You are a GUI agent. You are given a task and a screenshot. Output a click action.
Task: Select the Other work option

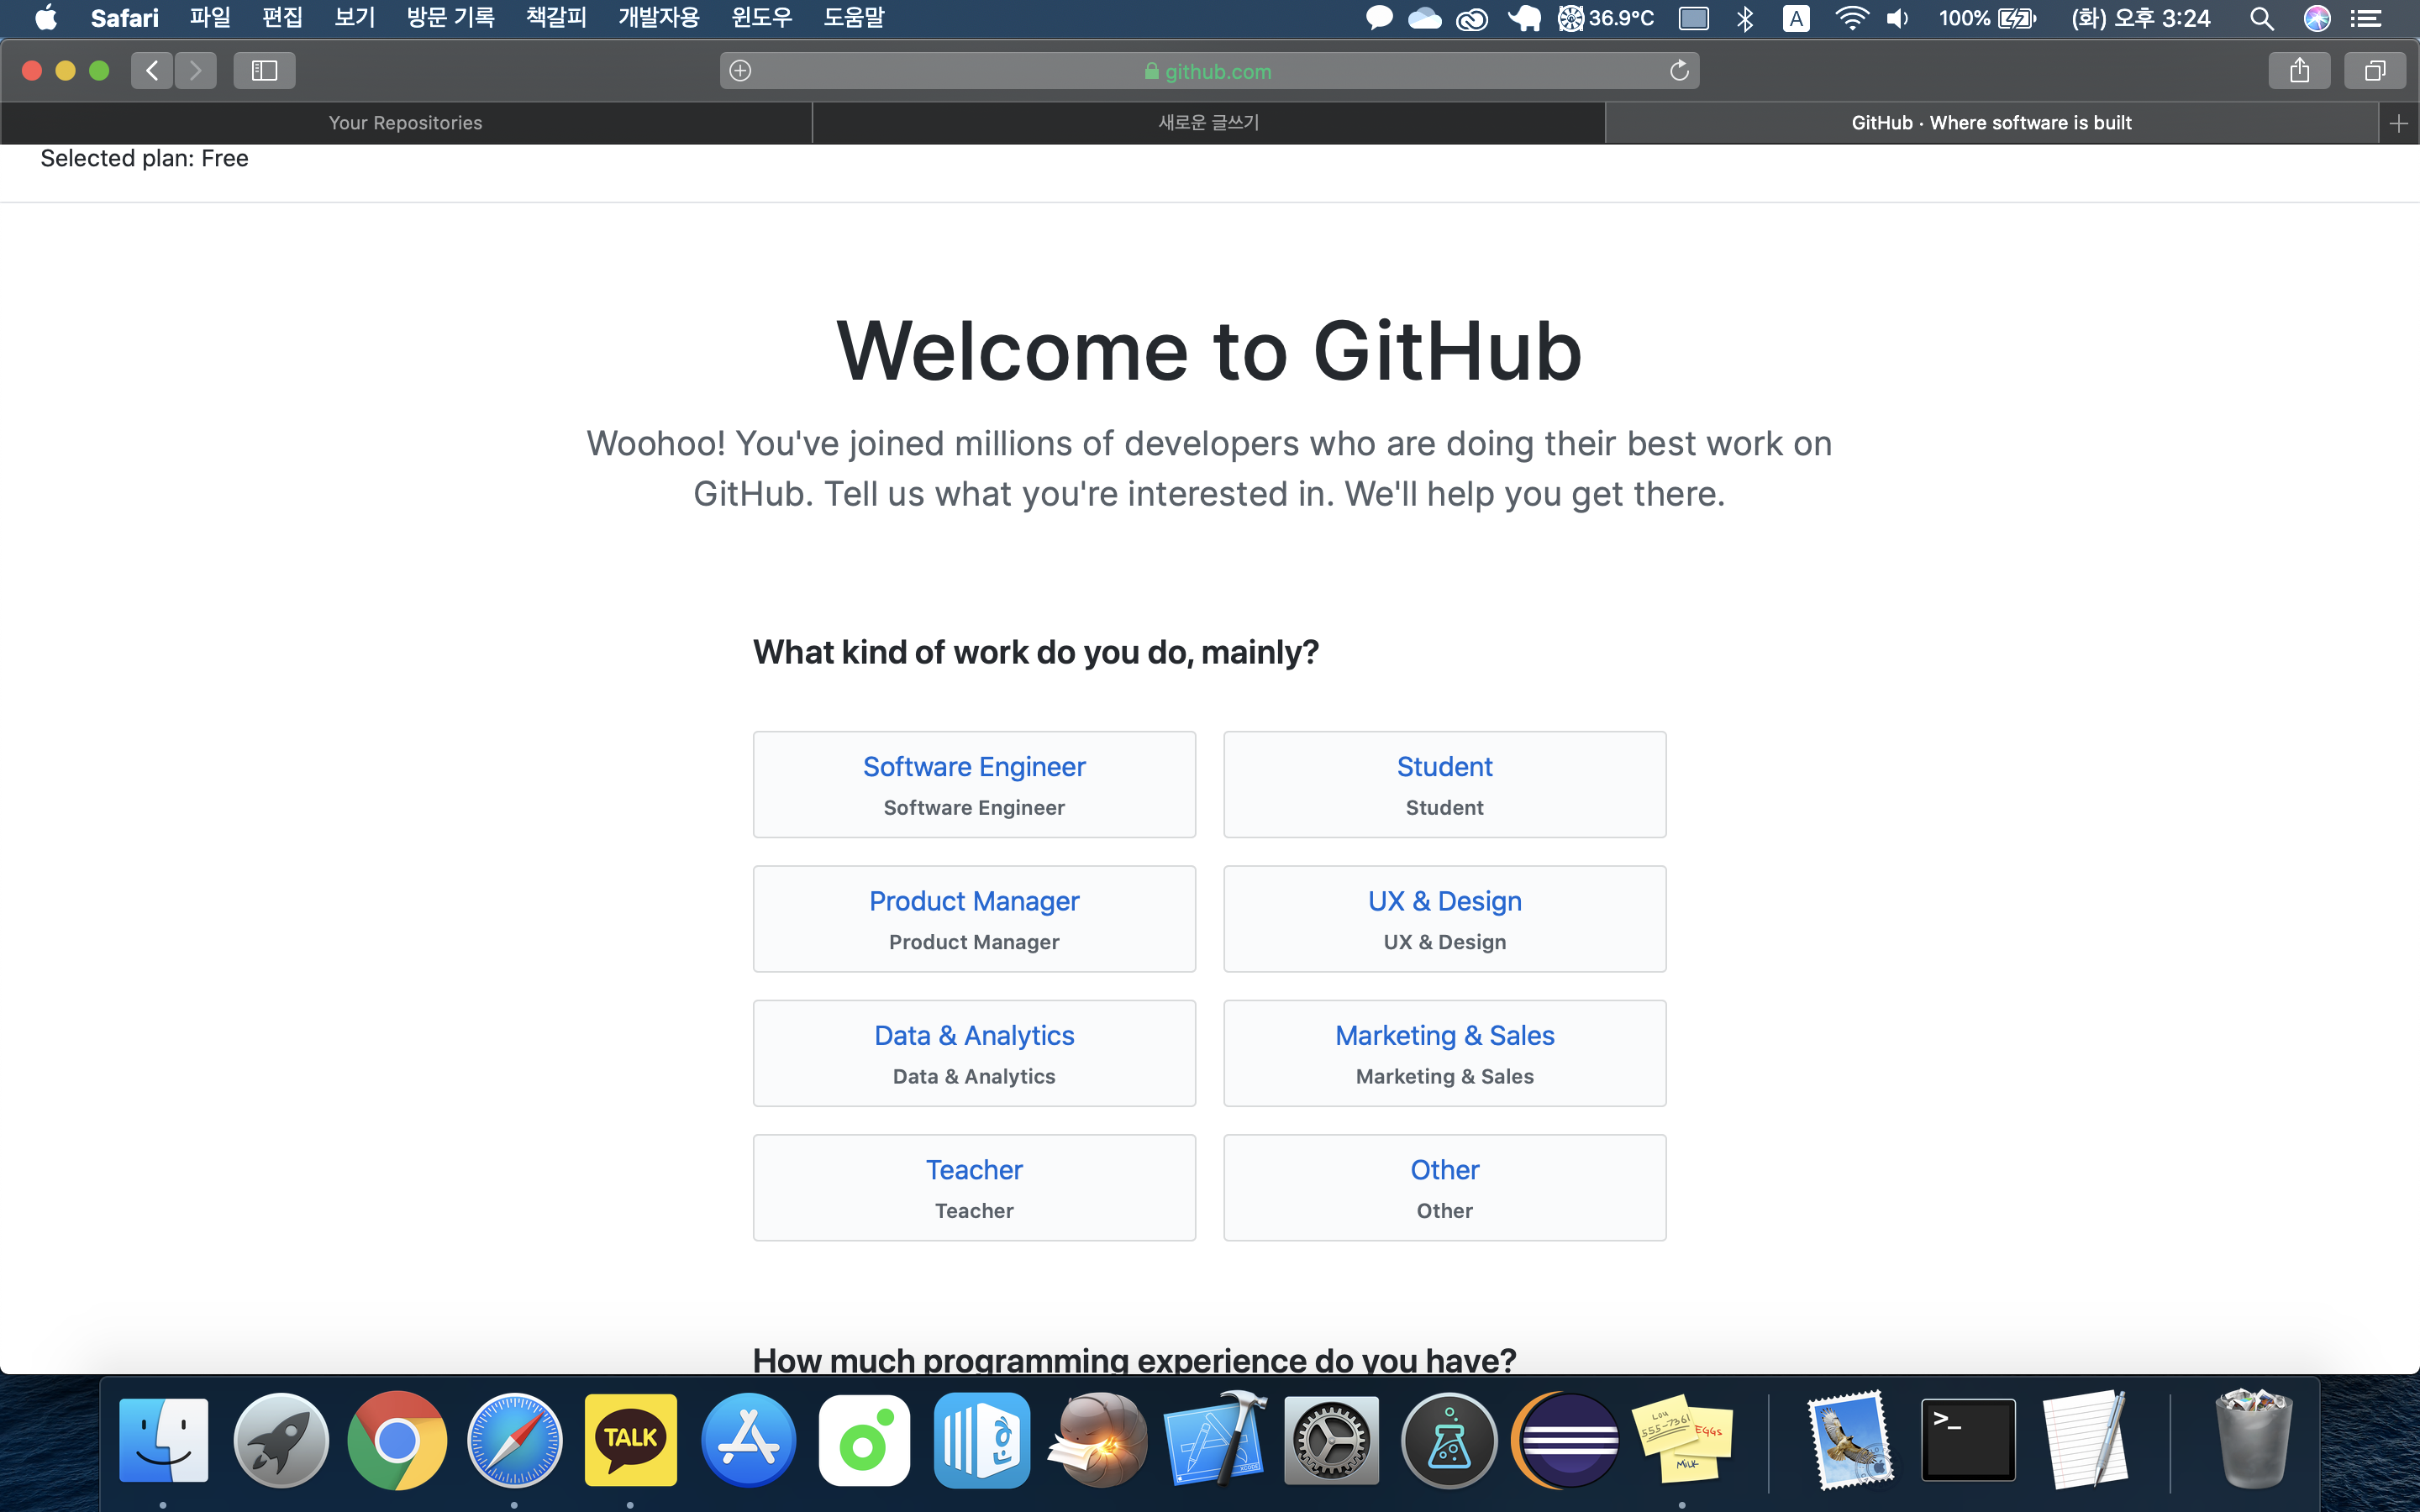coord(1444,1187)
